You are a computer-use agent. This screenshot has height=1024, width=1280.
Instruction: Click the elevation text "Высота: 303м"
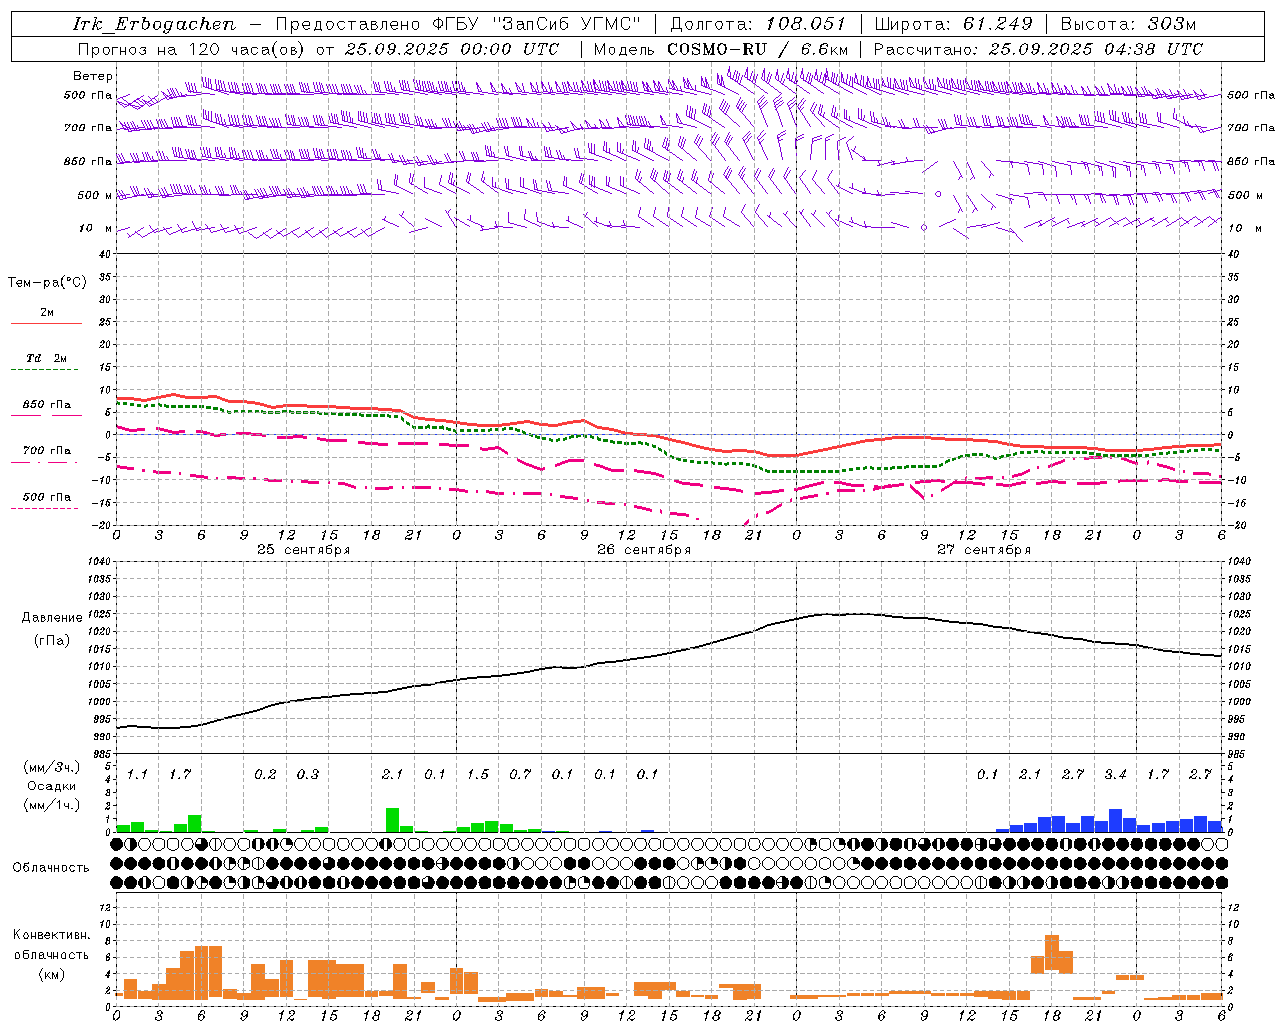click(1127, 24)
